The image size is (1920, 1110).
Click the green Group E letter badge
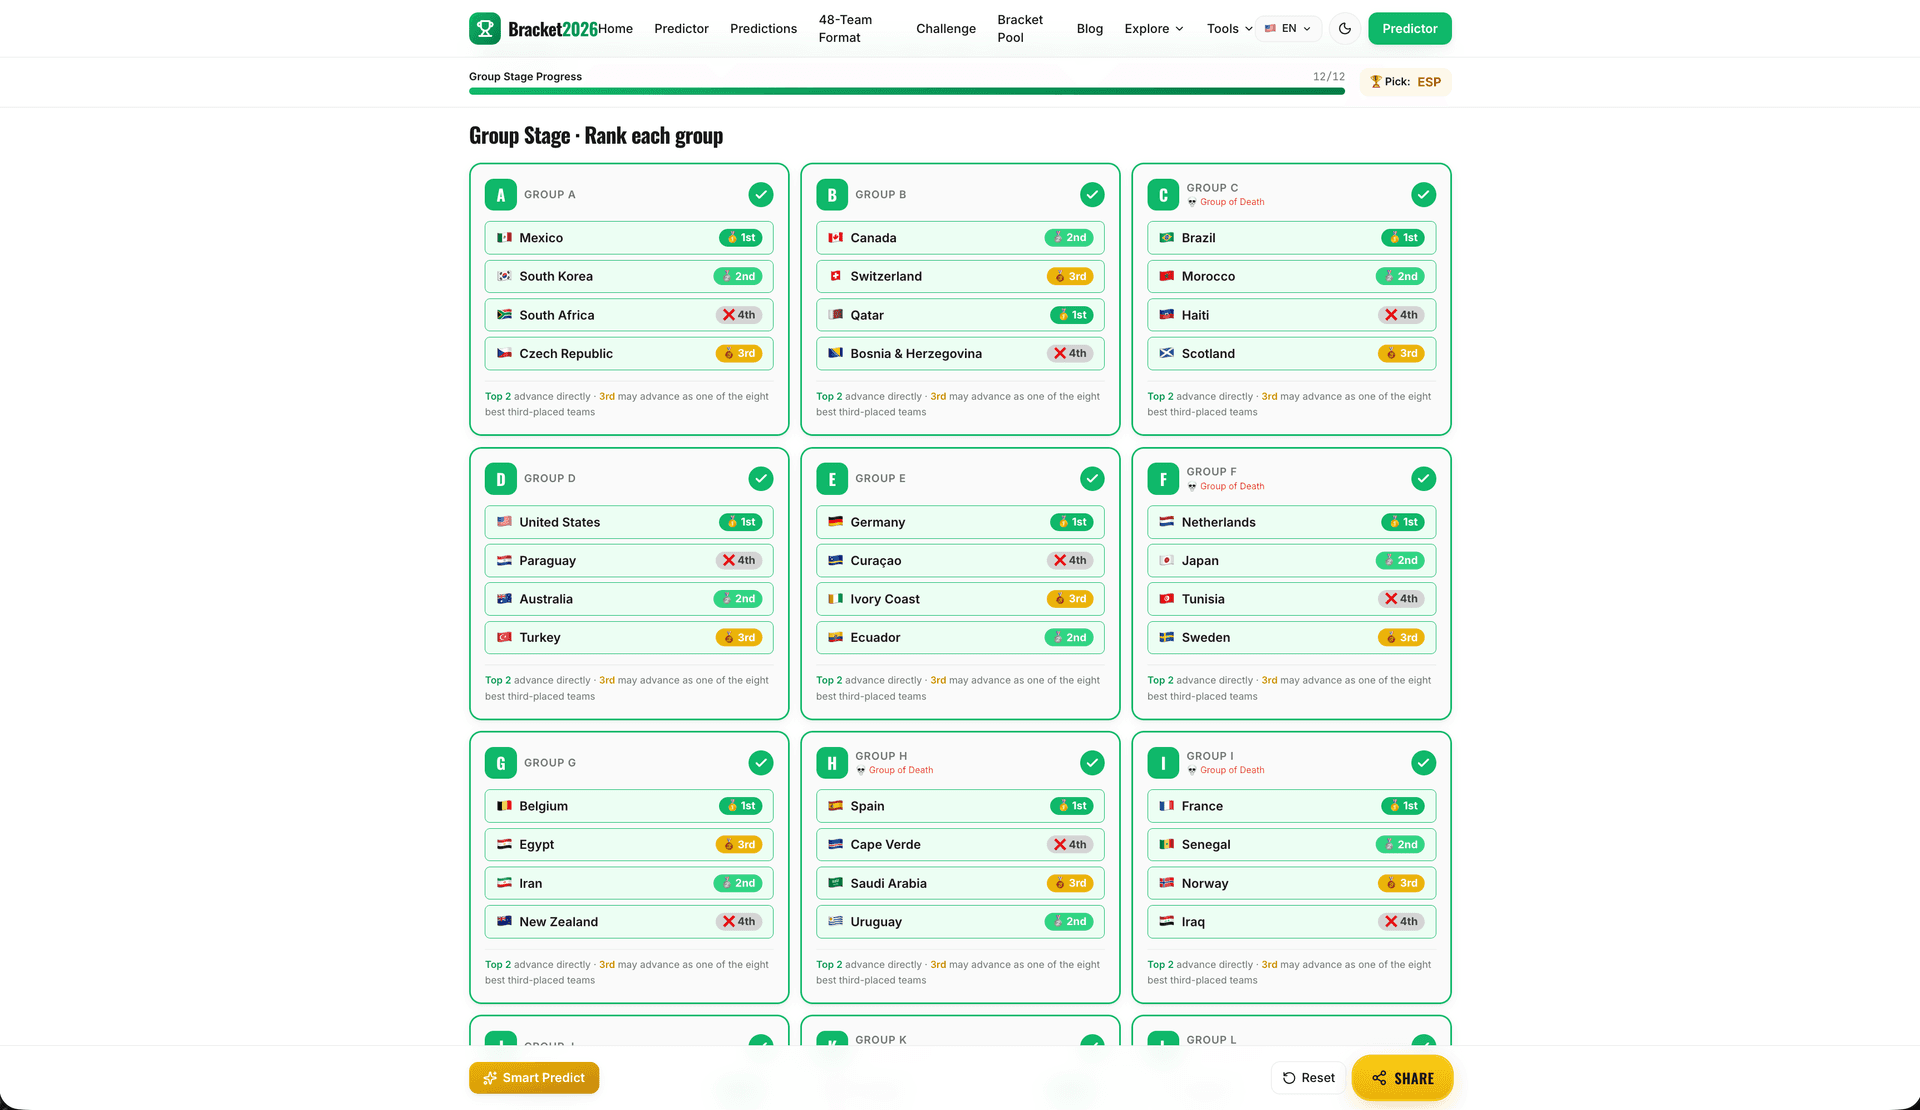832,479
